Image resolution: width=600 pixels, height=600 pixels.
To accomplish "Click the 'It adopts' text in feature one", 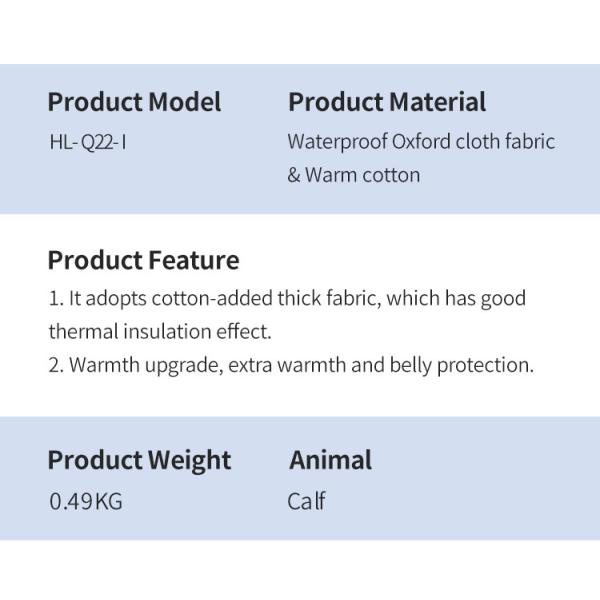I will (106, 298).
